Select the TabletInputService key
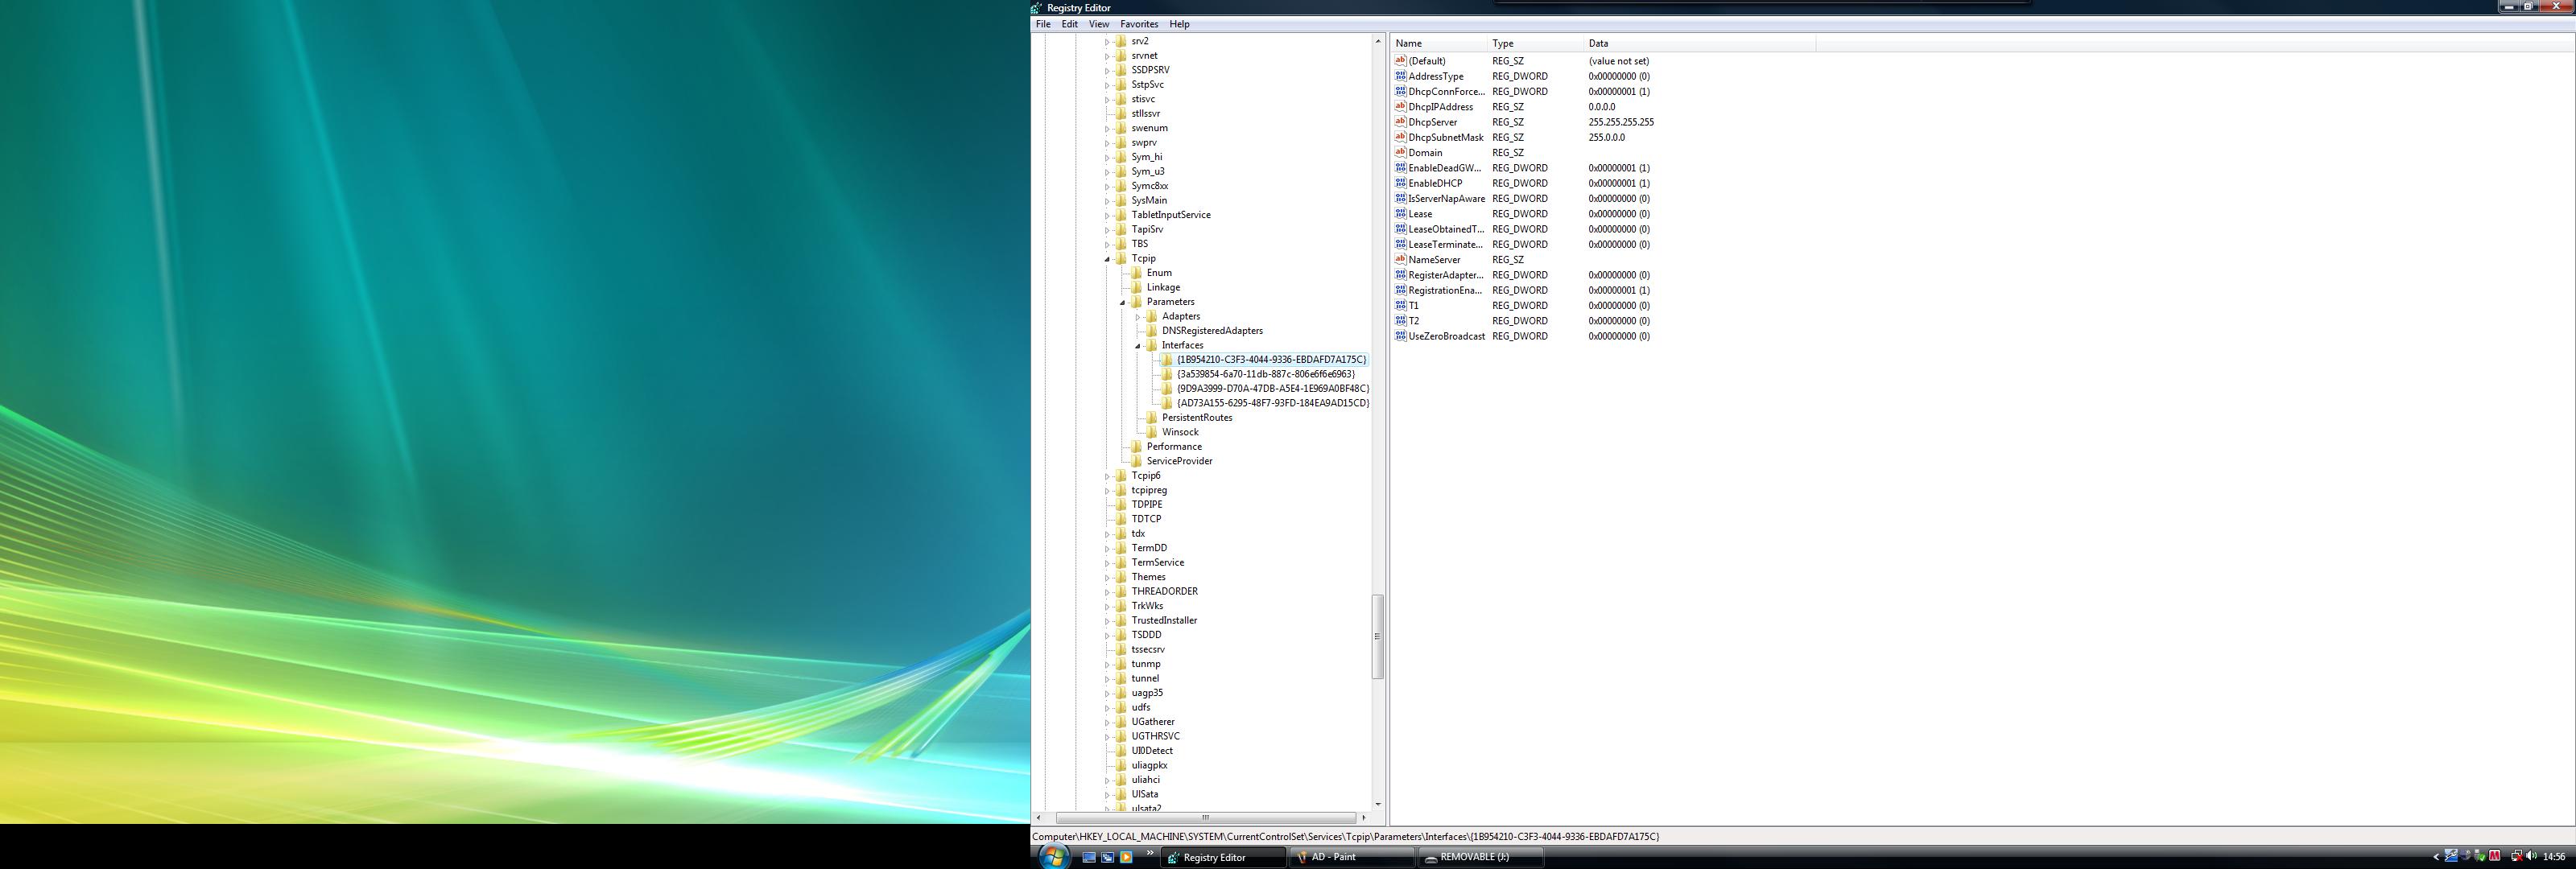 coord(1171,215)
